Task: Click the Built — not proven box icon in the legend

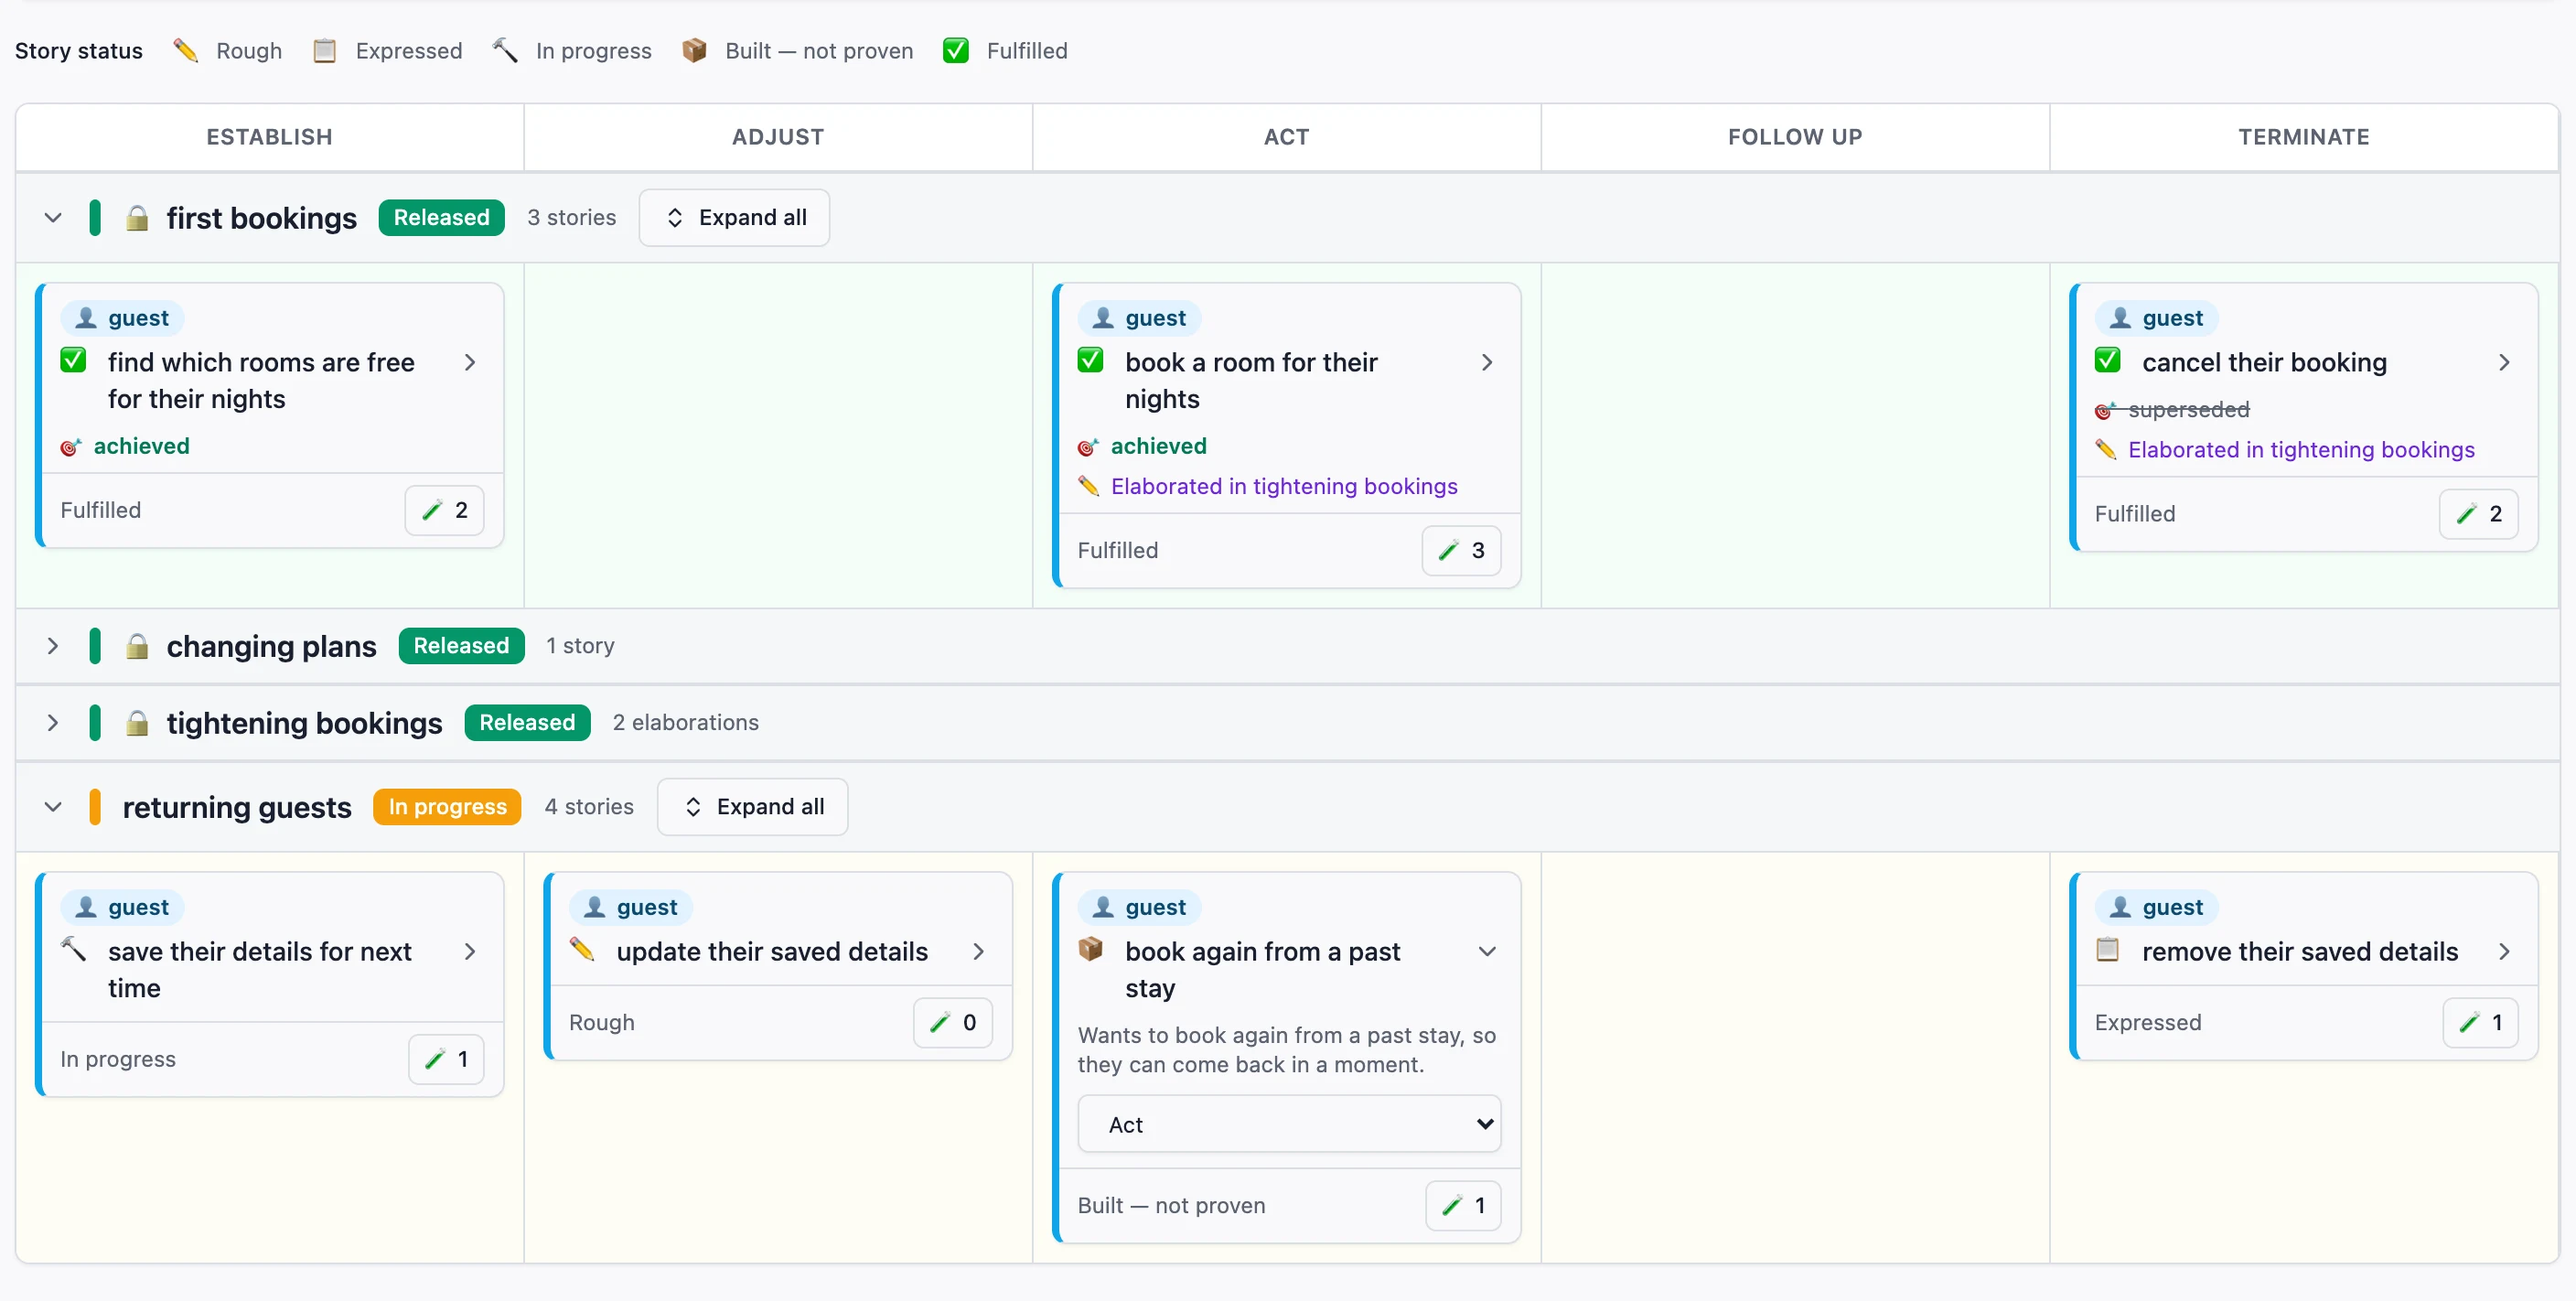Action: coord(694,50)
